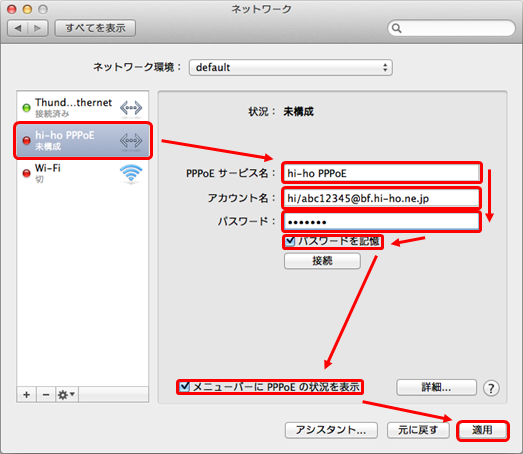Click the アカウント名 input field
This screenshot has height=454, width=523.
pos(382,198)
